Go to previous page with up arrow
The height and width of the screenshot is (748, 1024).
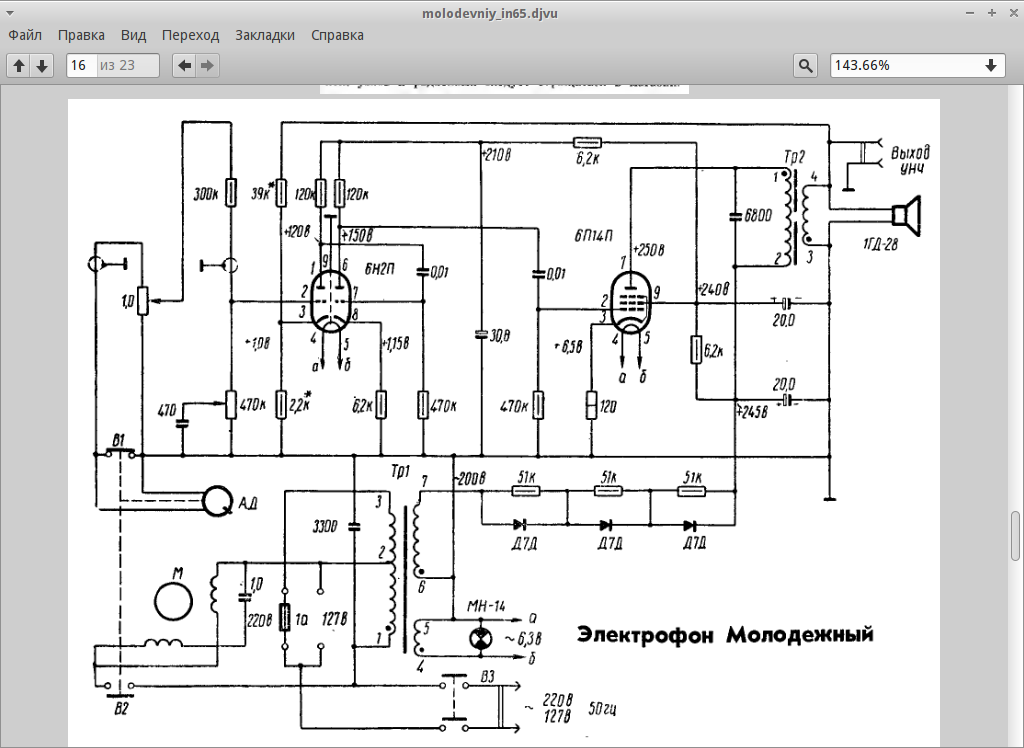click(x=19, y=65)
